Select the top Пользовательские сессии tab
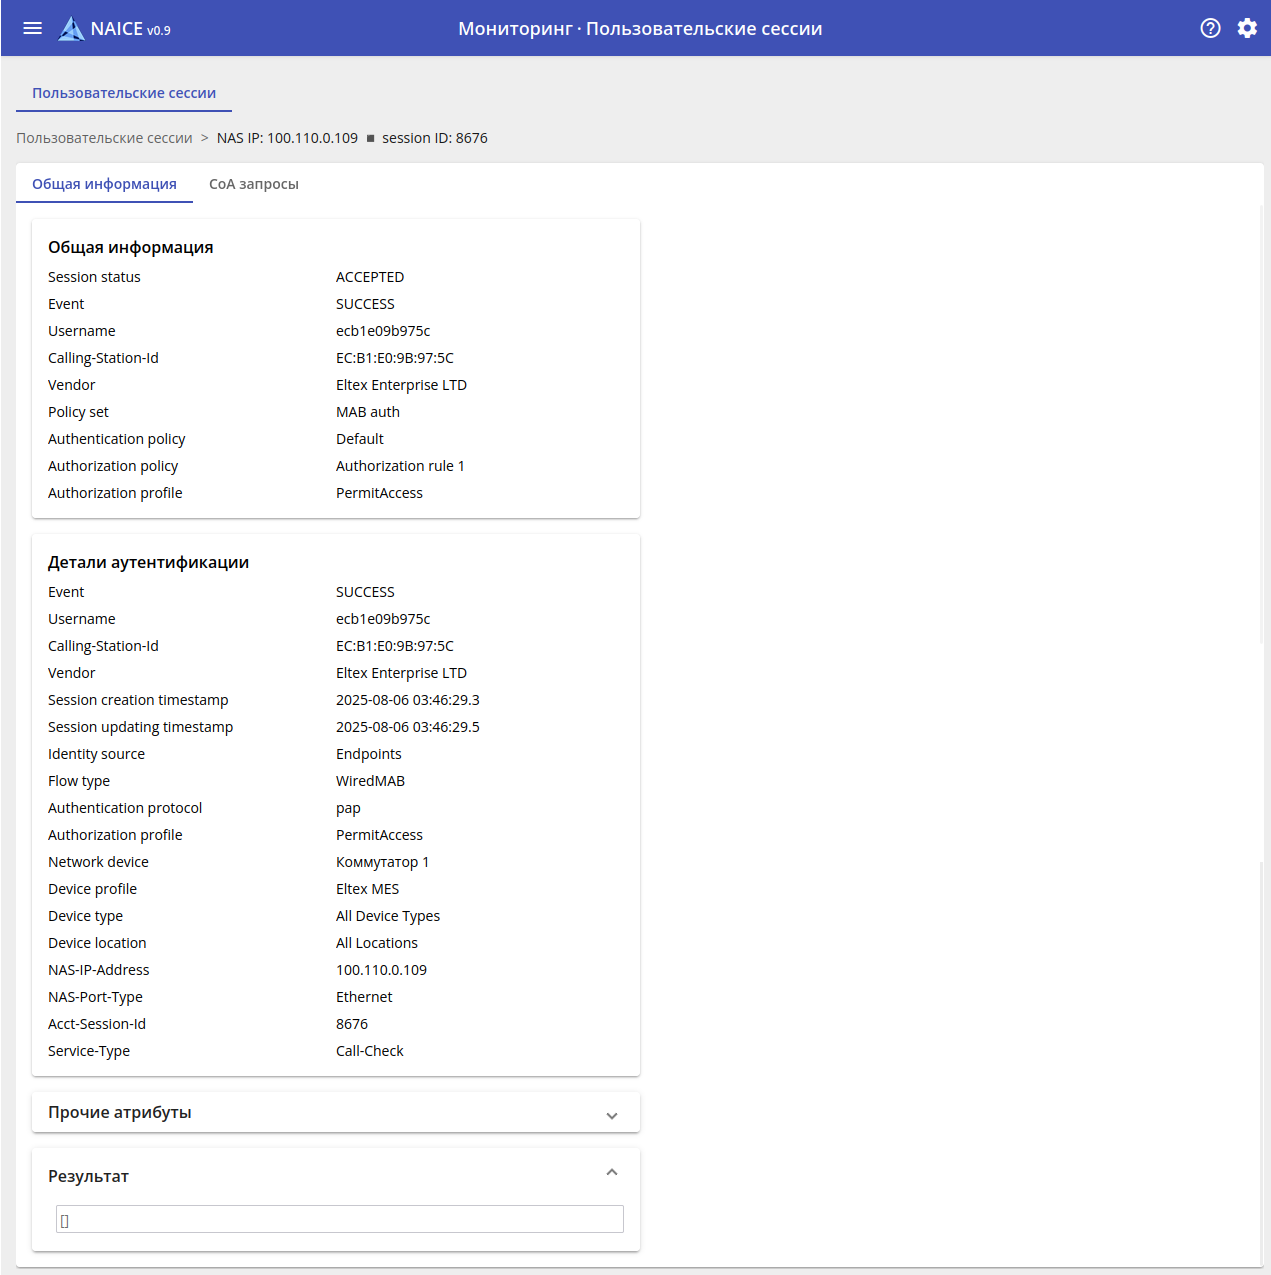The height and width of the screenshot is (1275, 1271). click(x=124, y=93)
